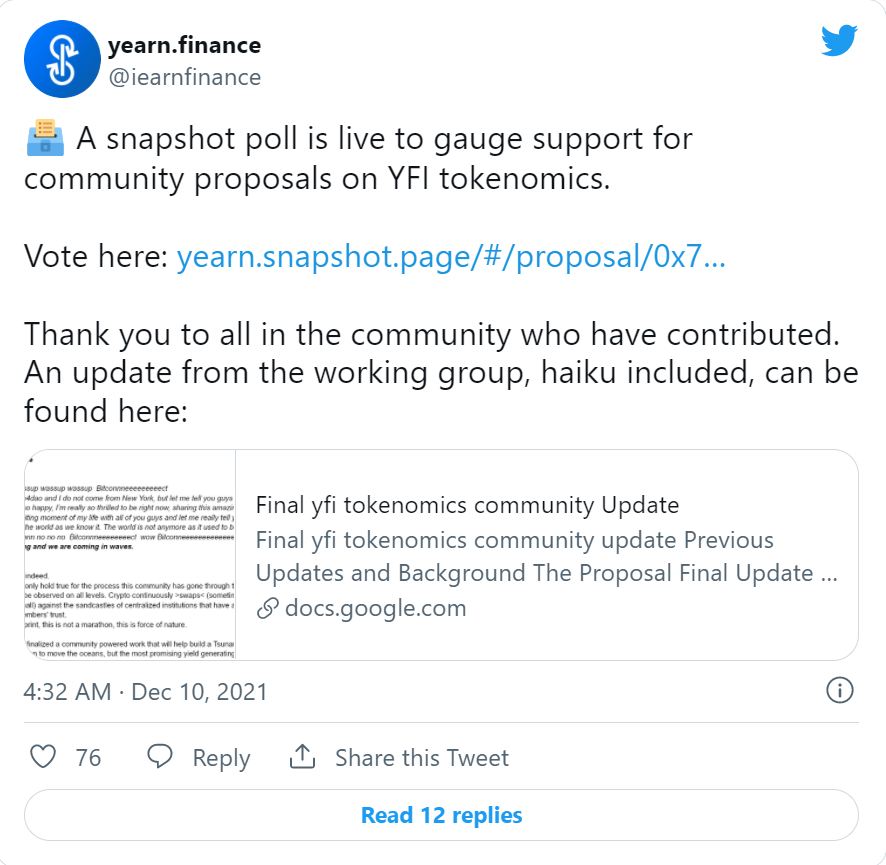886x865 pixels.
Task: Open the tweet info circle icon
Action: [x=840, y=690]
